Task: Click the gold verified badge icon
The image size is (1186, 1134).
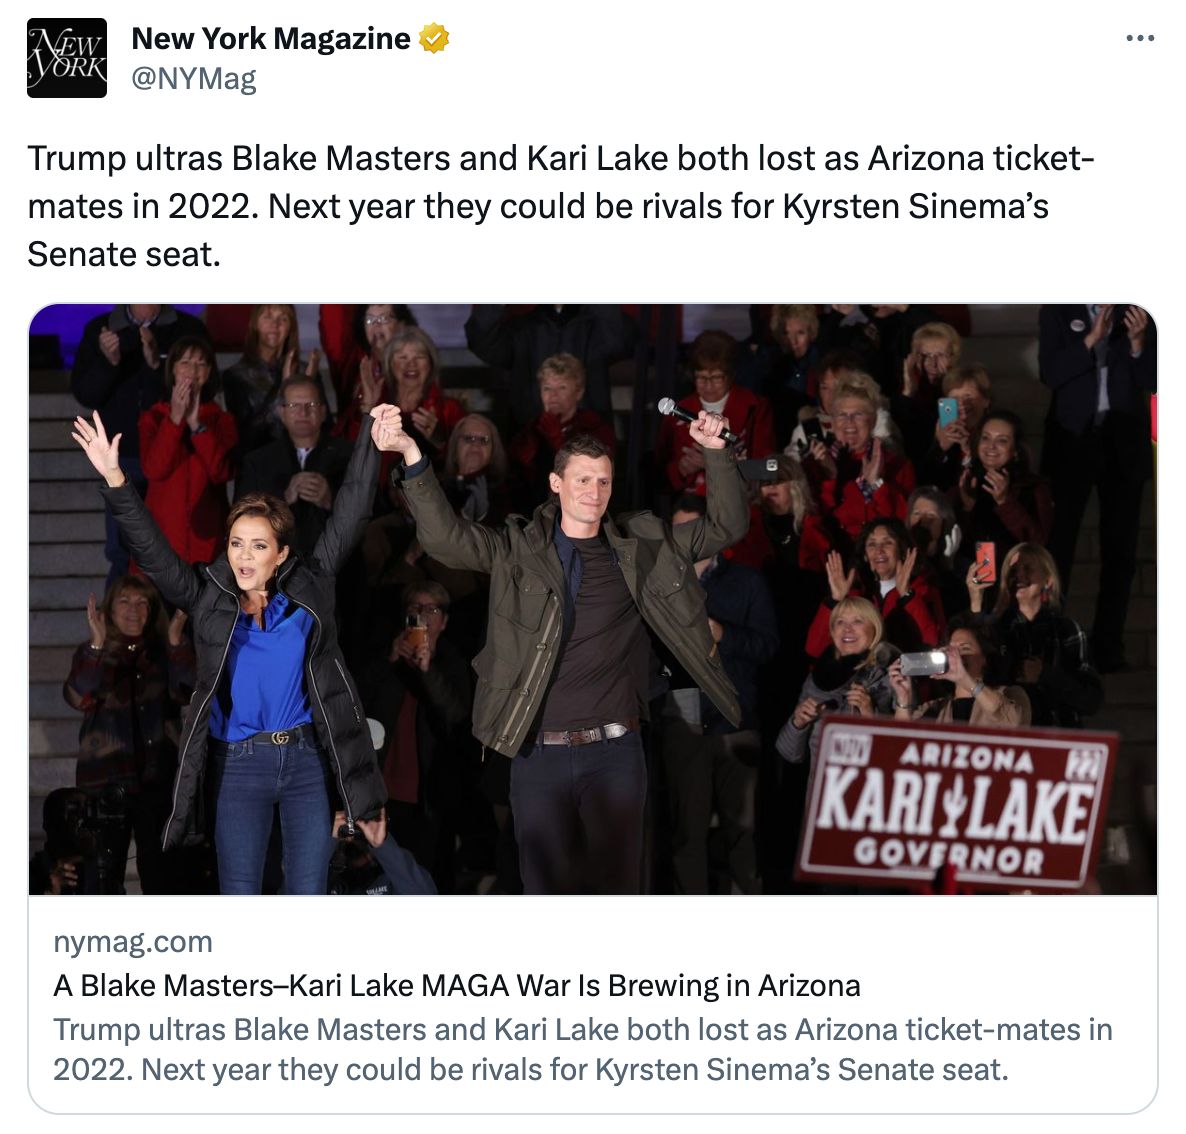Action: (434, 39)
